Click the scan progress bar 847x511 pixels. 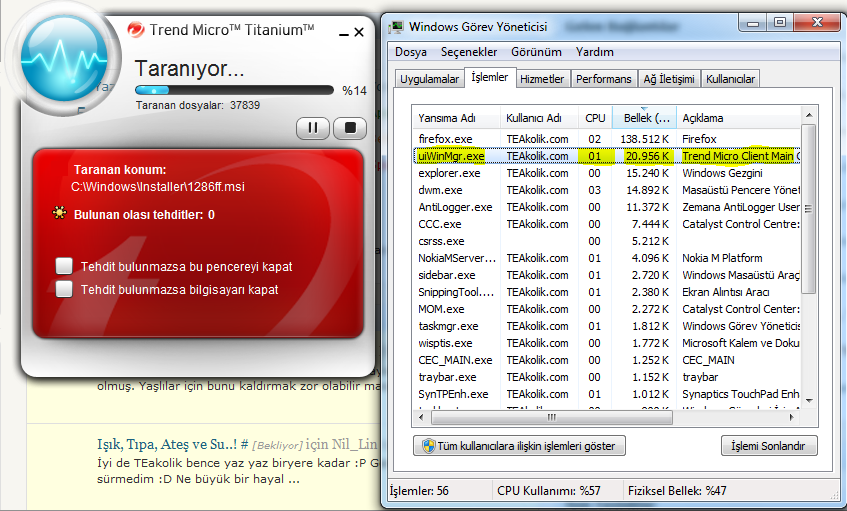pyautogui.click(x=234, y=90)
